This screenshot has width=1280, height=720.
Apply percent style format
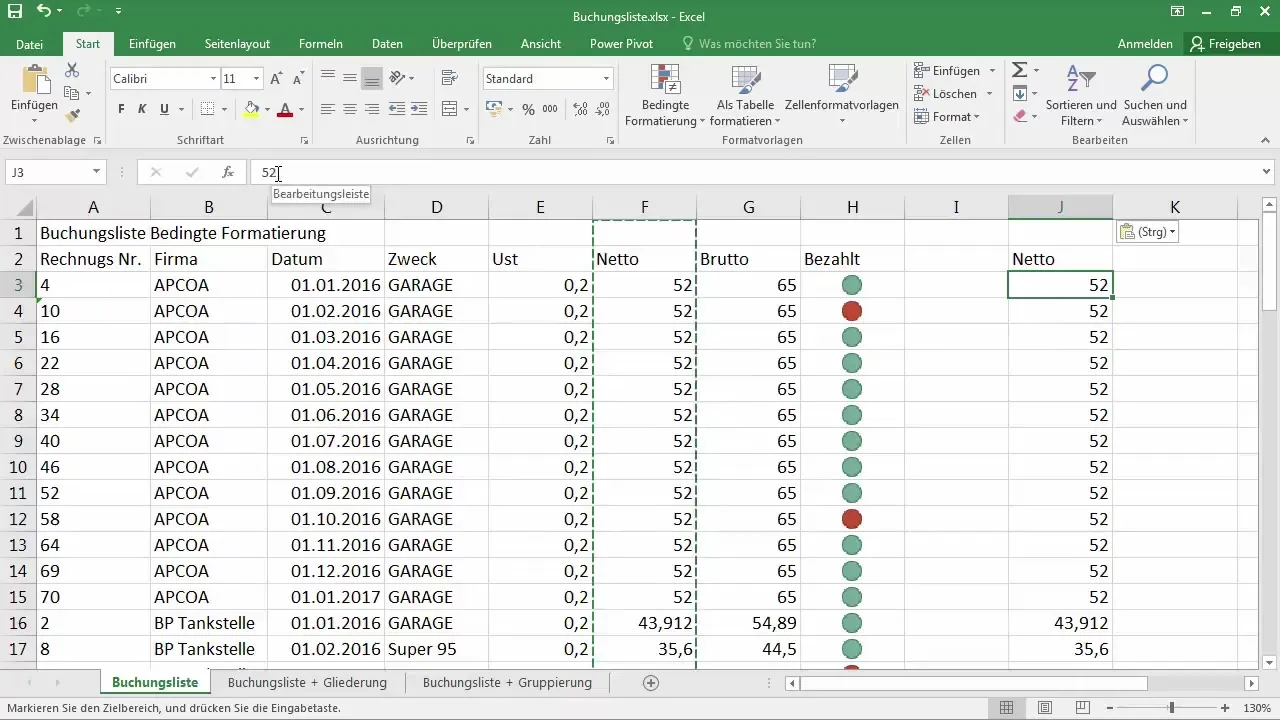[528, 109]
